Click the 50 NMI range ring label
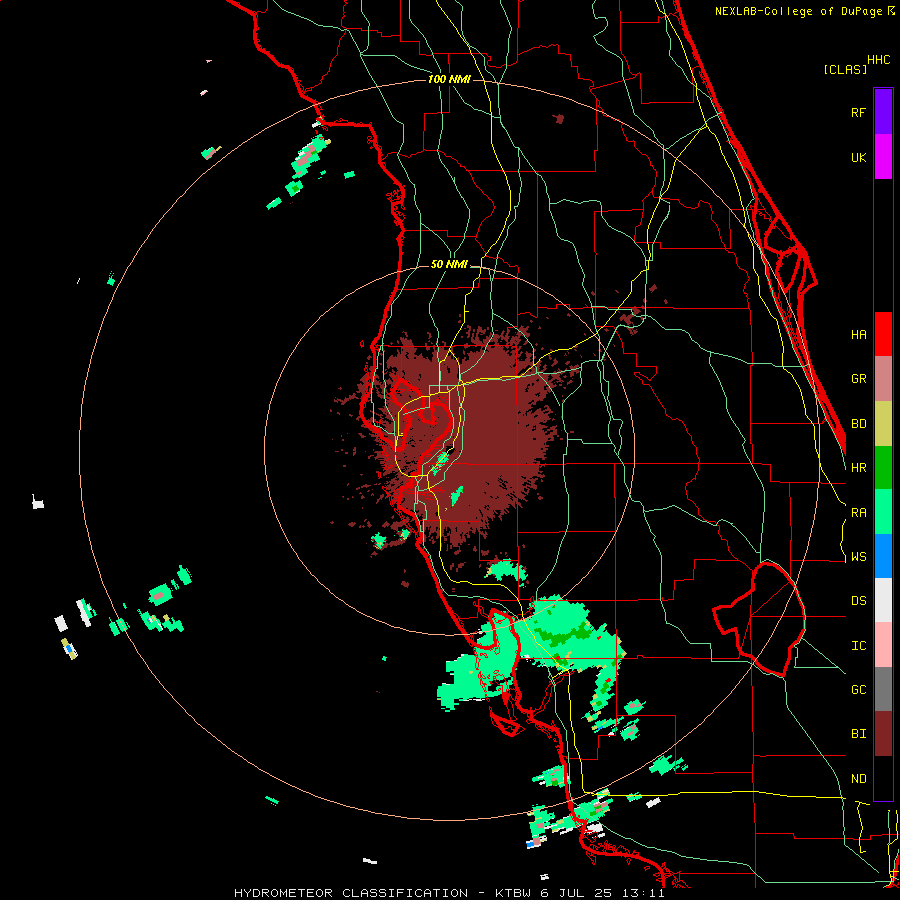900x900 pixels. pos(449,264)
